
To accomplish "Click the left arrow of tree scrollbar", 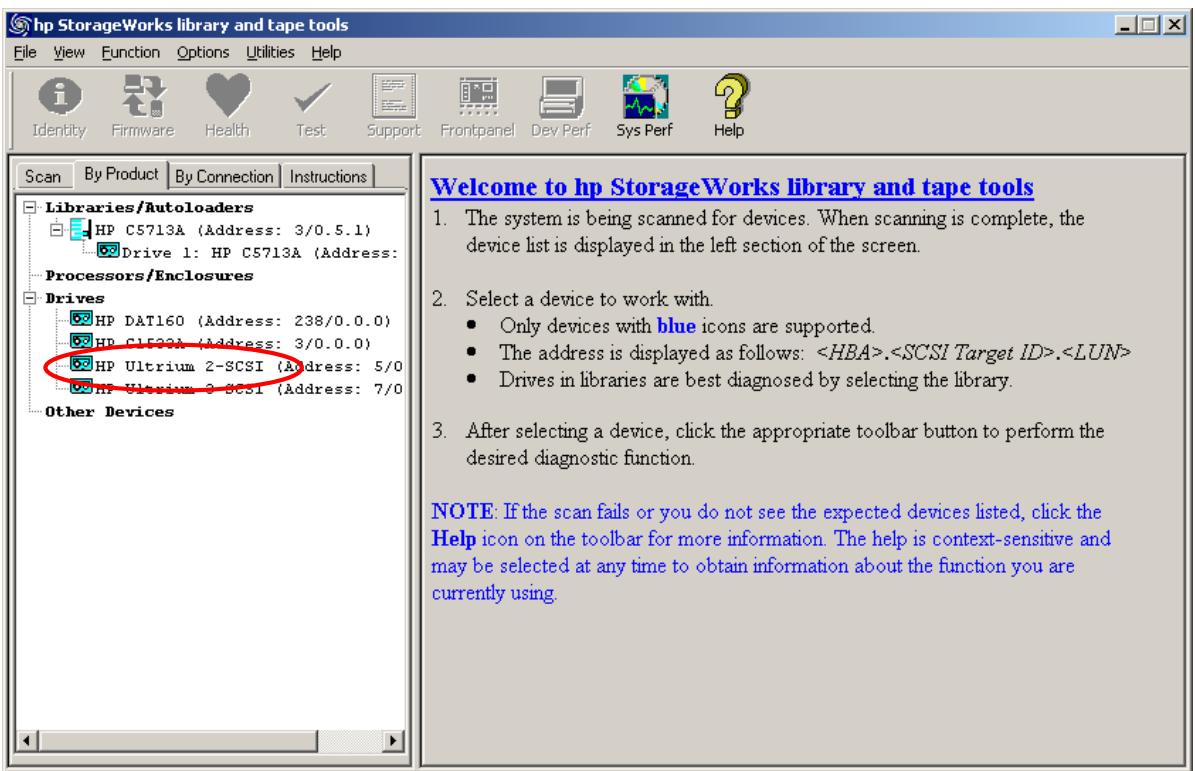I will click(x=27, y=740).
